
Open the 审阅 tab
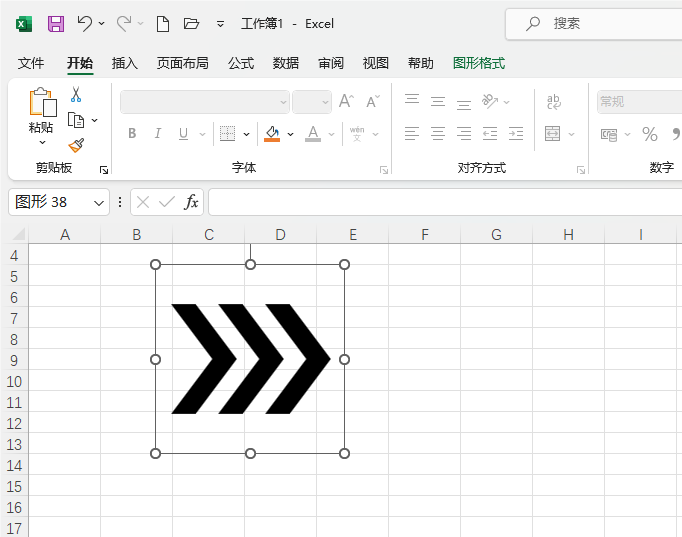tap(331, 63)
